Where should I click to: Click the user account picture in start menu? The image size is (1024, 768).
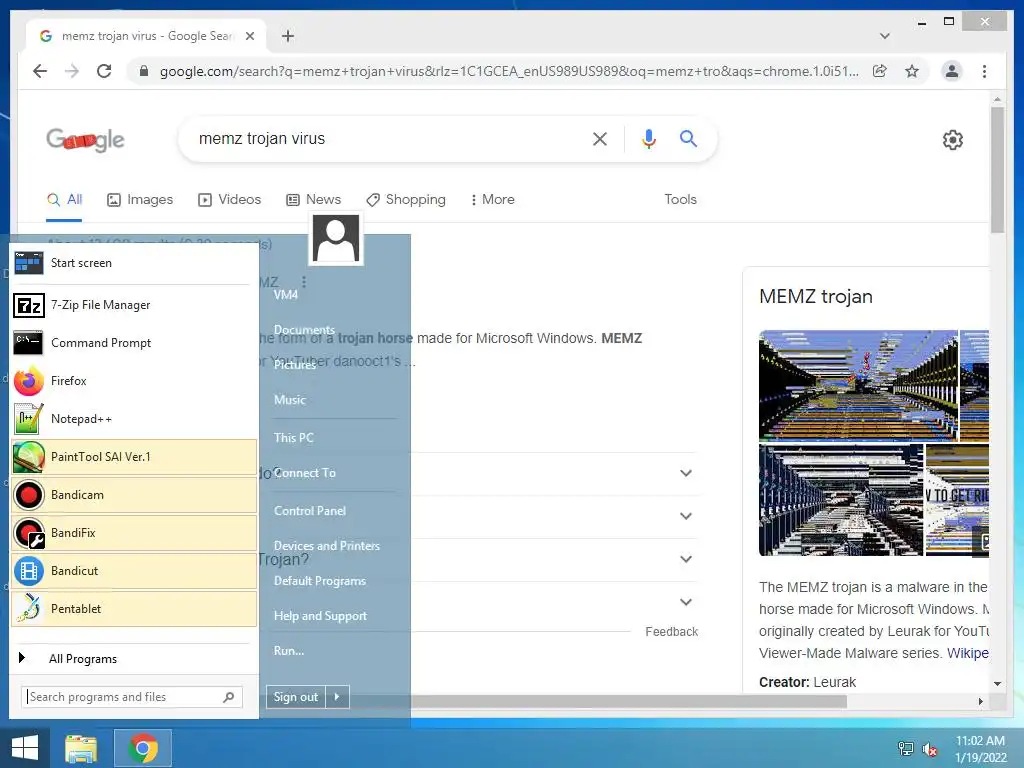[336, 239]
